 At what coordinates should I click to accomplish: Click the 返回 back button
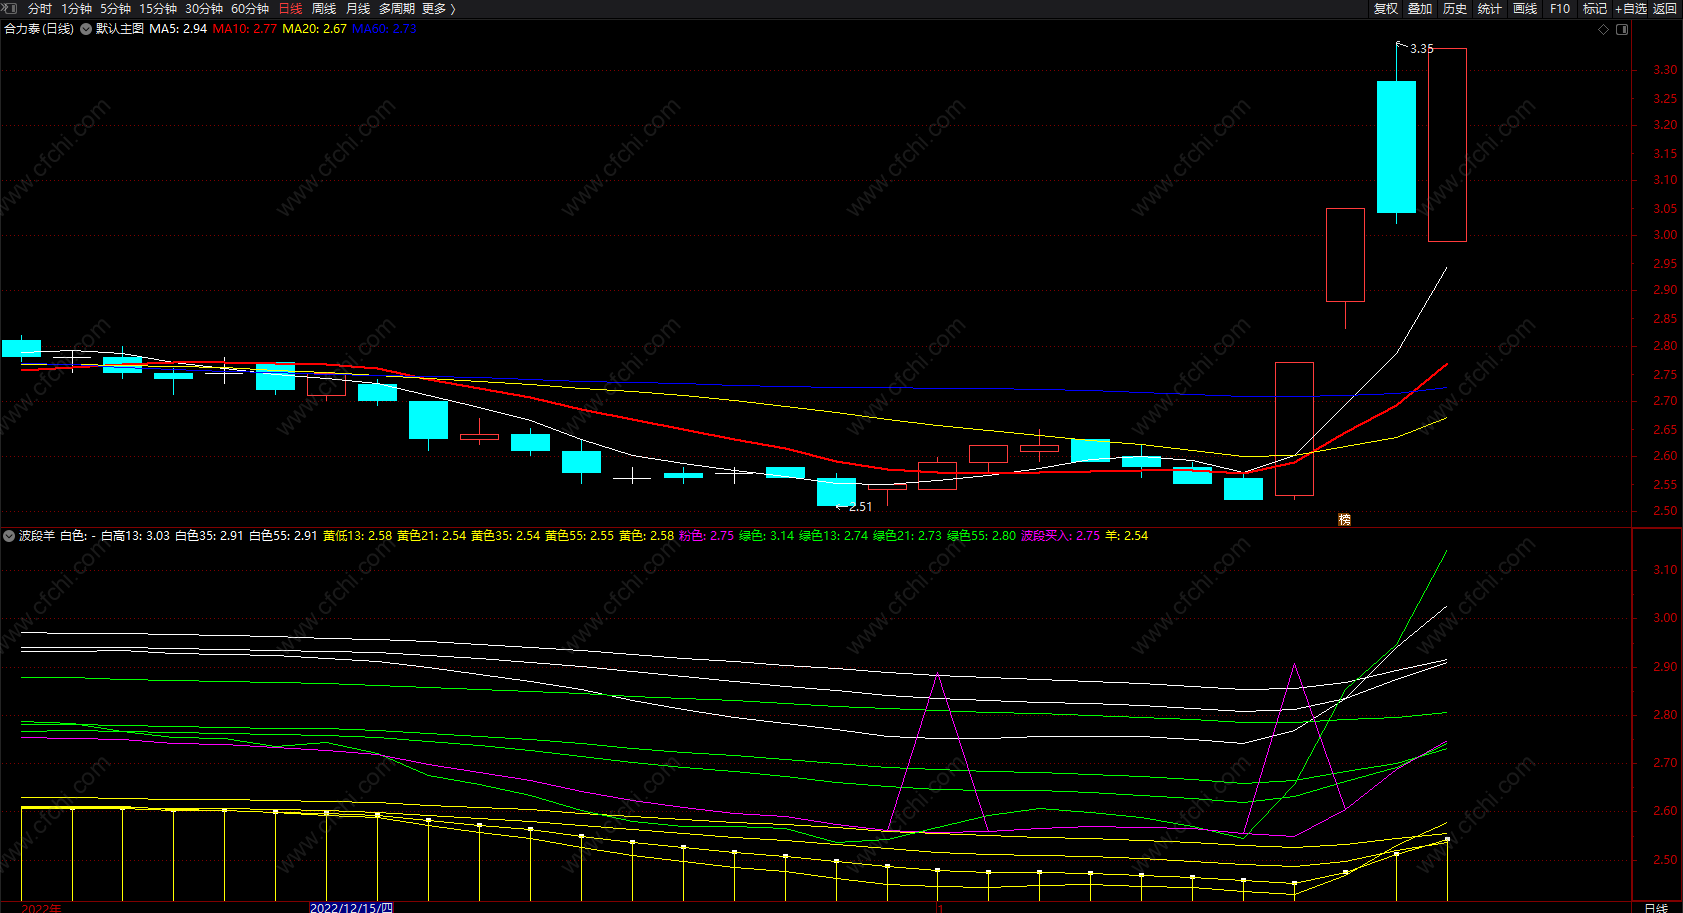point(1665,8)
